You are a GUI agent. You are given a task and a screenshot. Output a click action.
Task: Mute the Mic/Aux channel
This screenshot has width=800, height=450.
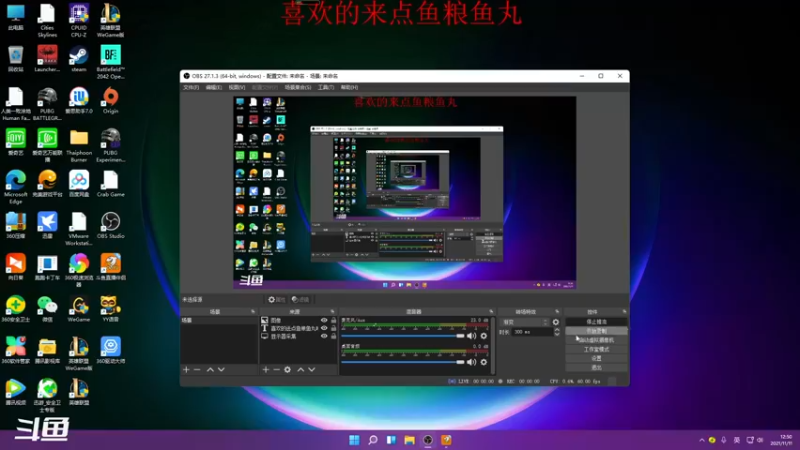471,336
